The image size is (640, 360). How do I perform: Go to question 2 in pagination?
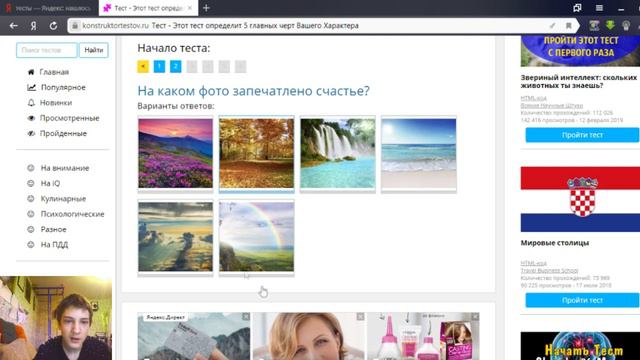176,67
